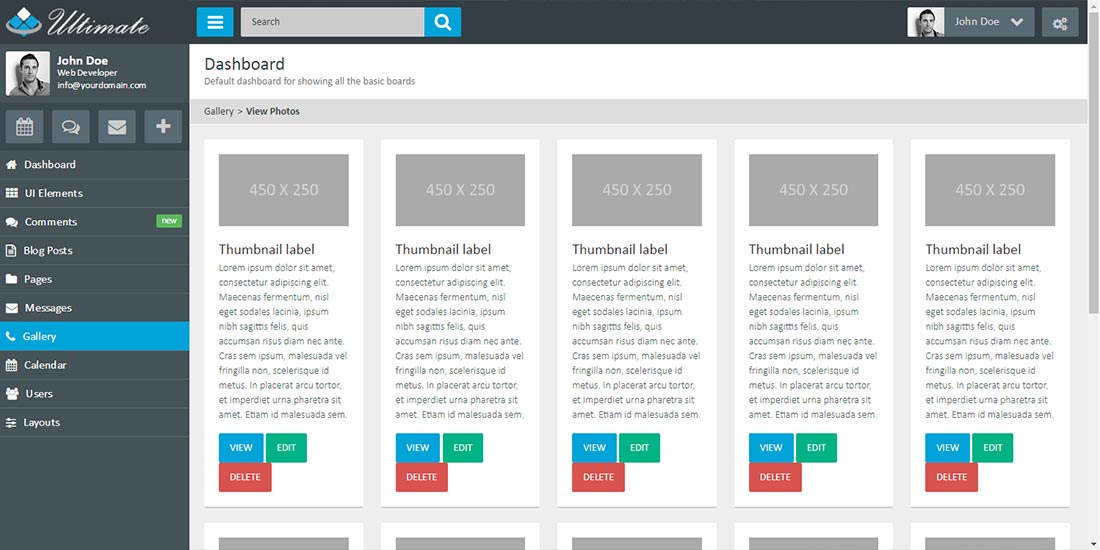Click VIEW on the third card

click(x=594, y=448)
